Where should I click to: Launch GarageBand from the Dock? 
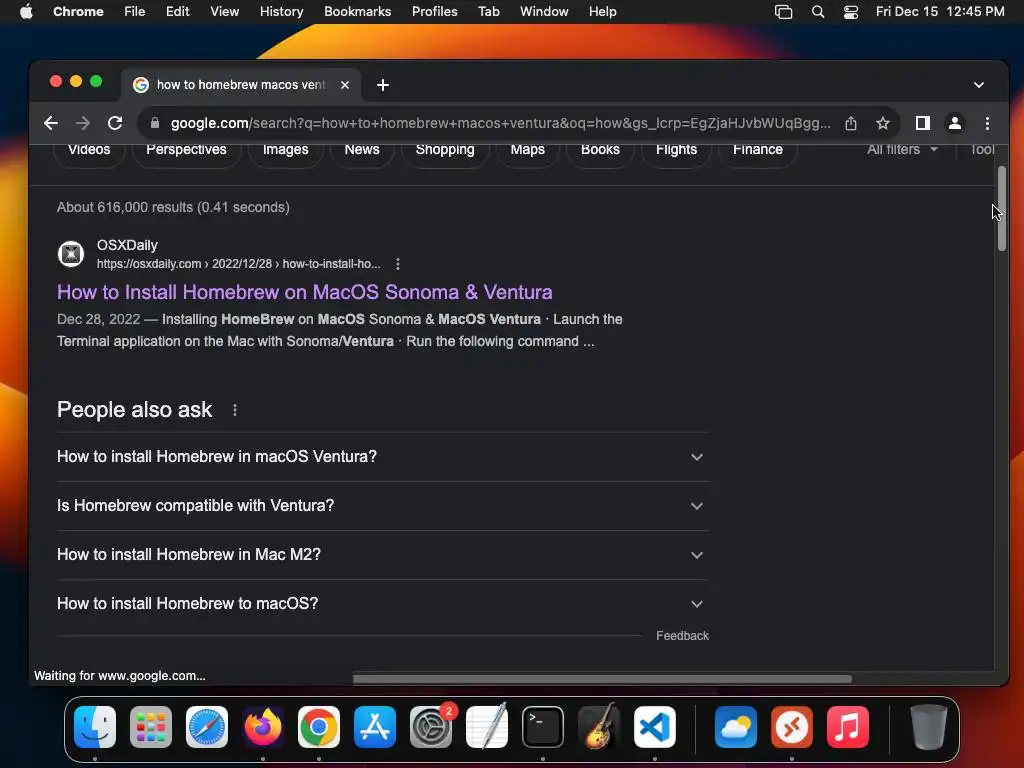click(599, 727)
